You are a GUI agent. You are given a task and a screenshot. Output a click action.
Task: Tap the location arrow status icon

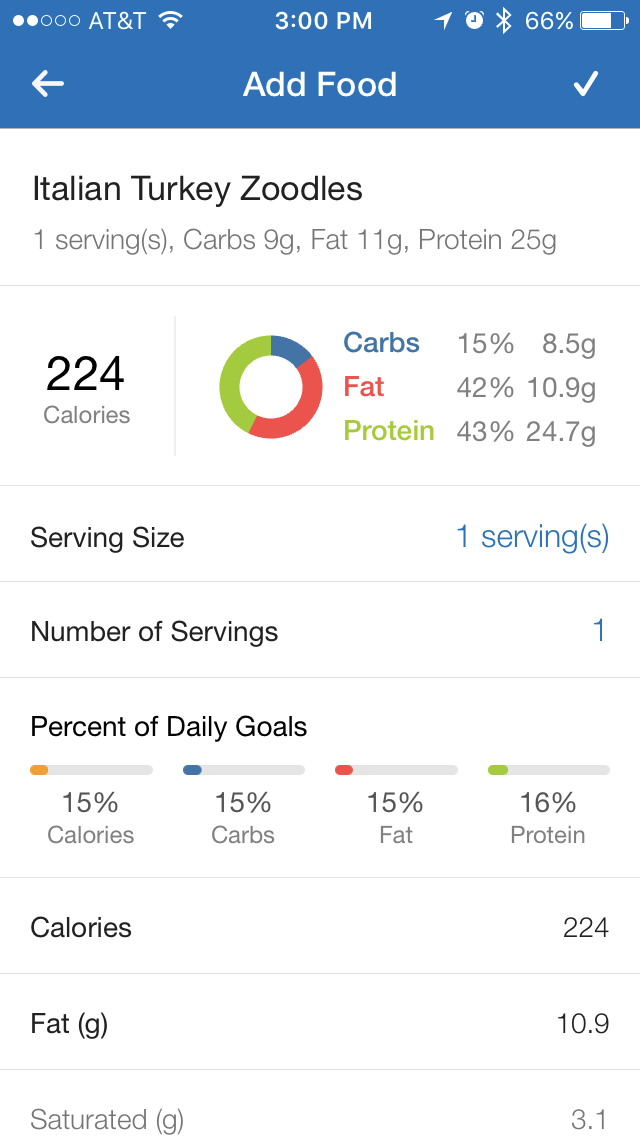pos(443,21)
